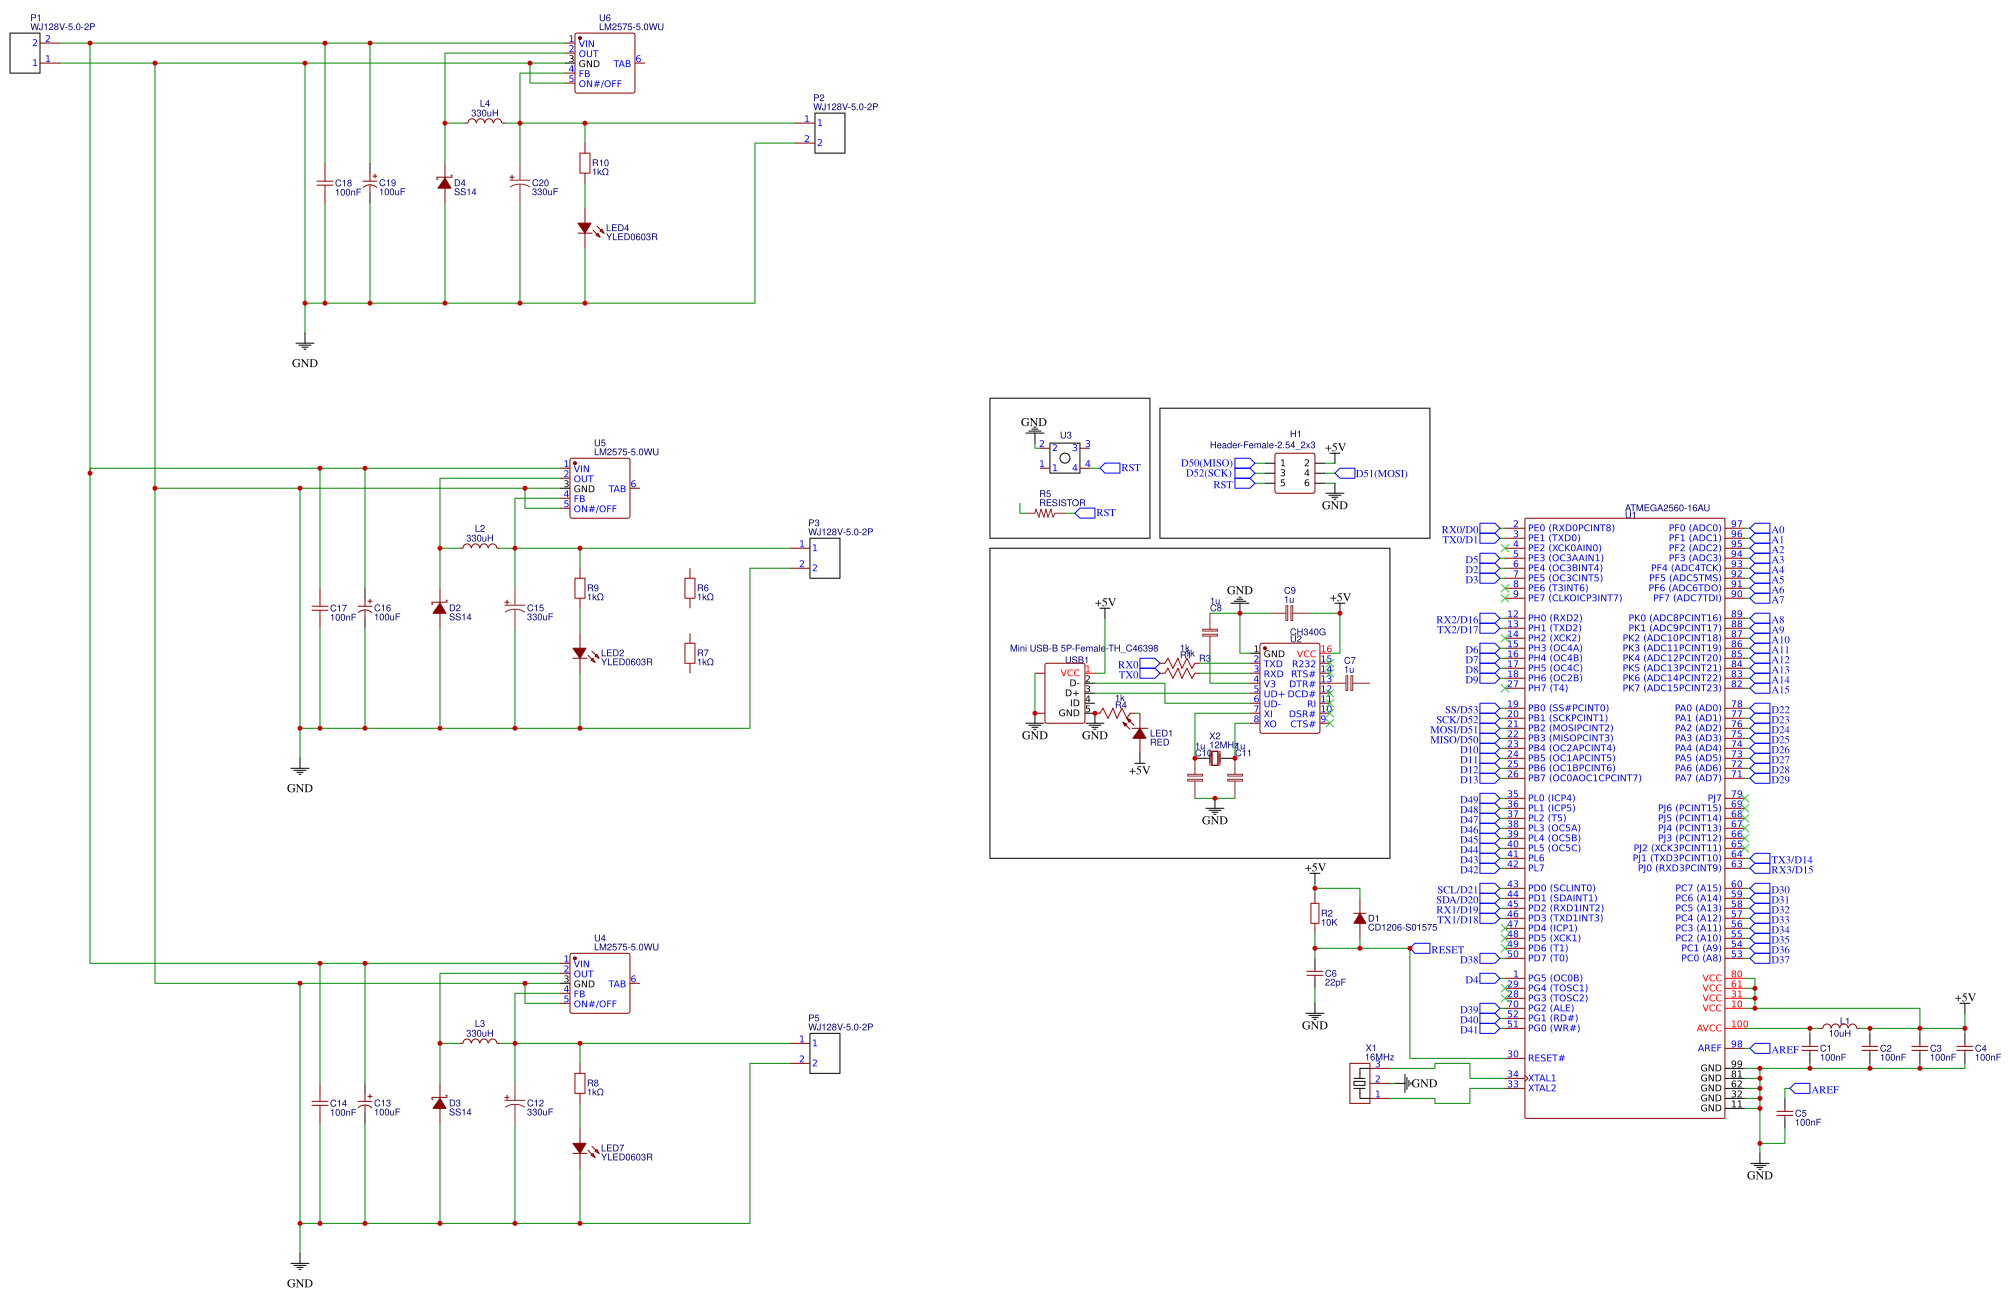Select the CH340G chip U2
2013x1301 pixels.
1290,690
